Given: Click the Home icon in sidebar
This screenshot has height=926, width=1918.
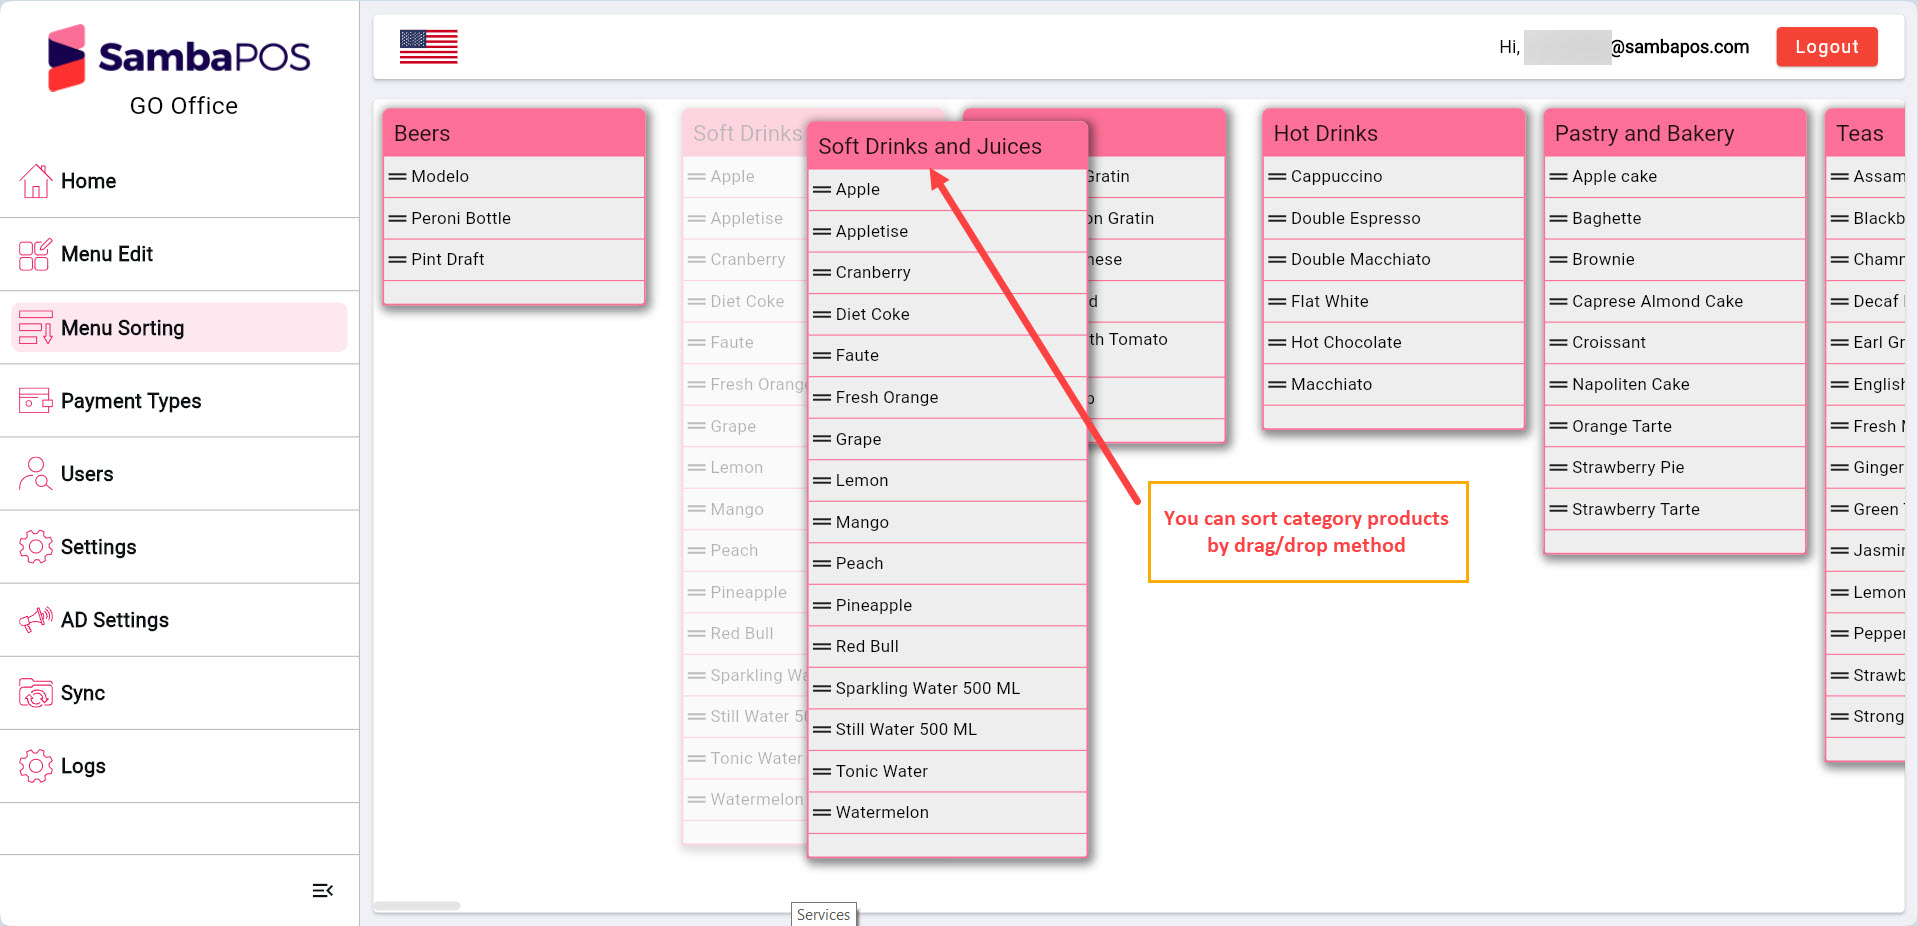Looking at the screenshot, I should tap(35, 181).
